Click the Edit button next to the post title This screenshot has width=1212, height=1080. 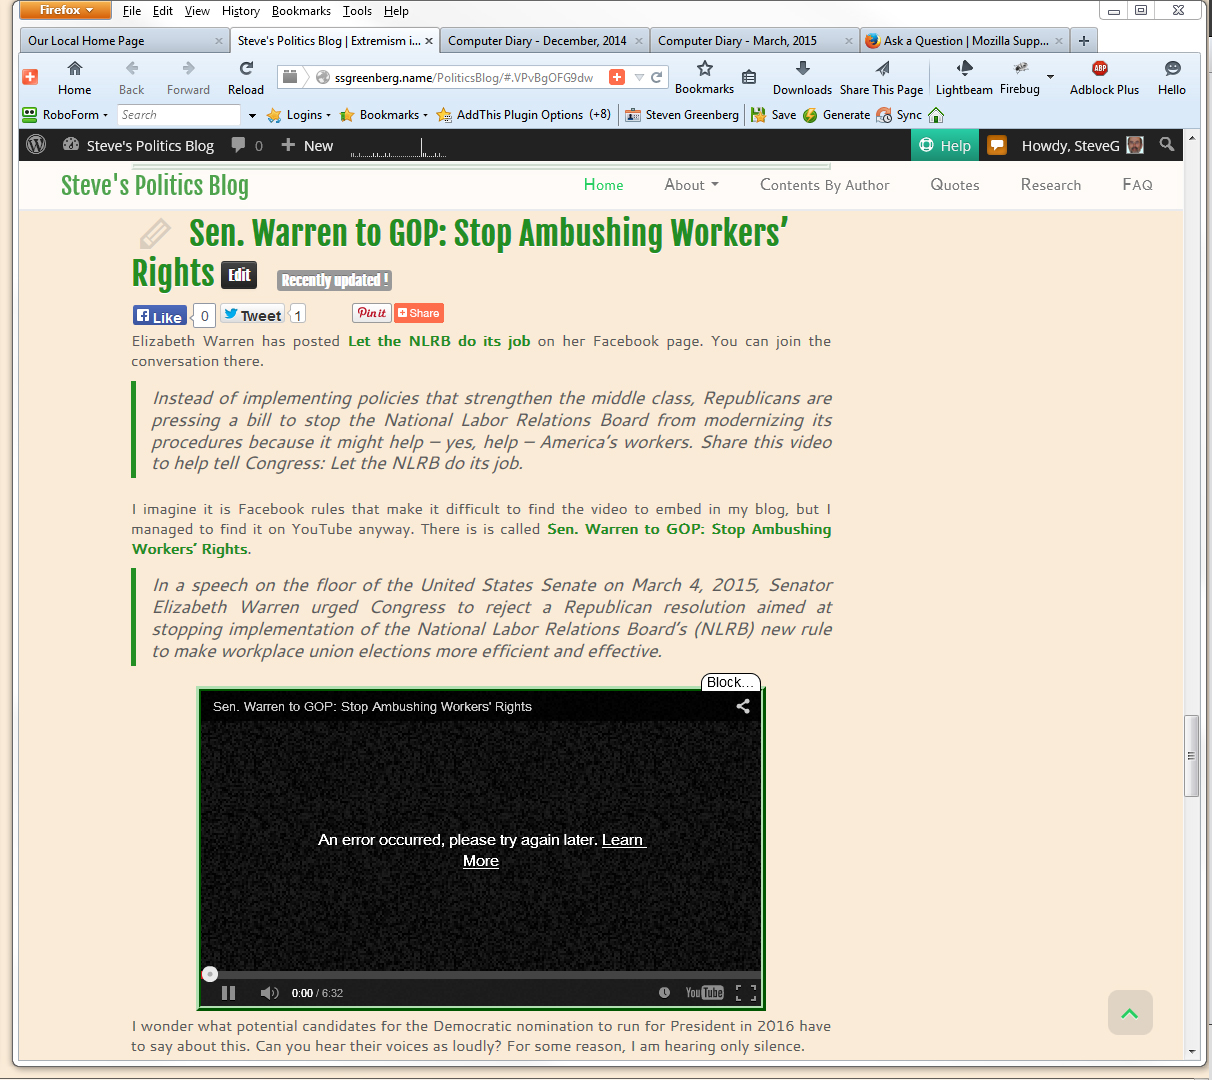[238, 274]
